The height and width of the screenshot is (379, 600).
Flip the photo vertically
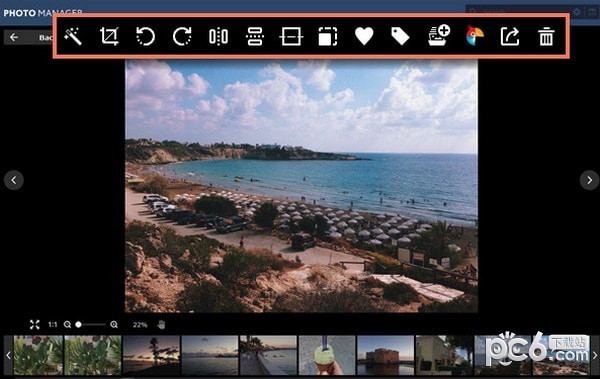coord(255,37)
